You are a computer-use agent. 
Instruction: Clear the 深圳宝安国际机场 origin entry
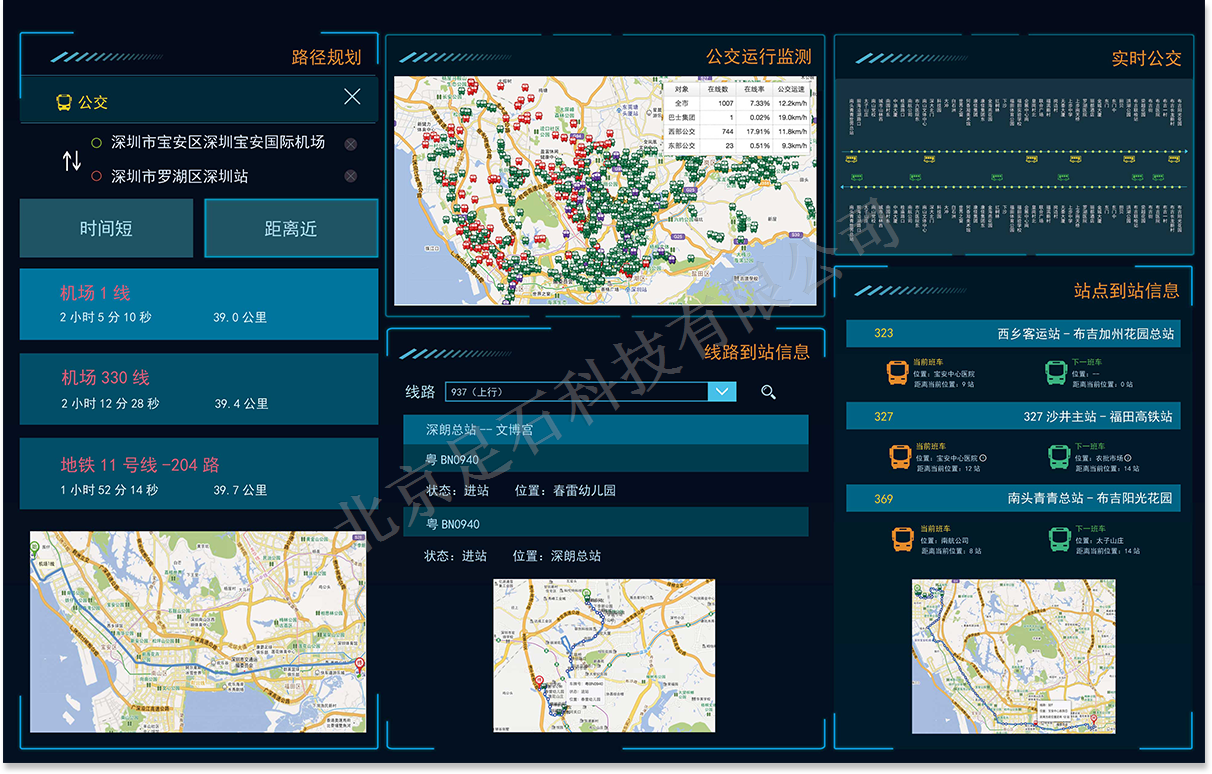(350, 143)
